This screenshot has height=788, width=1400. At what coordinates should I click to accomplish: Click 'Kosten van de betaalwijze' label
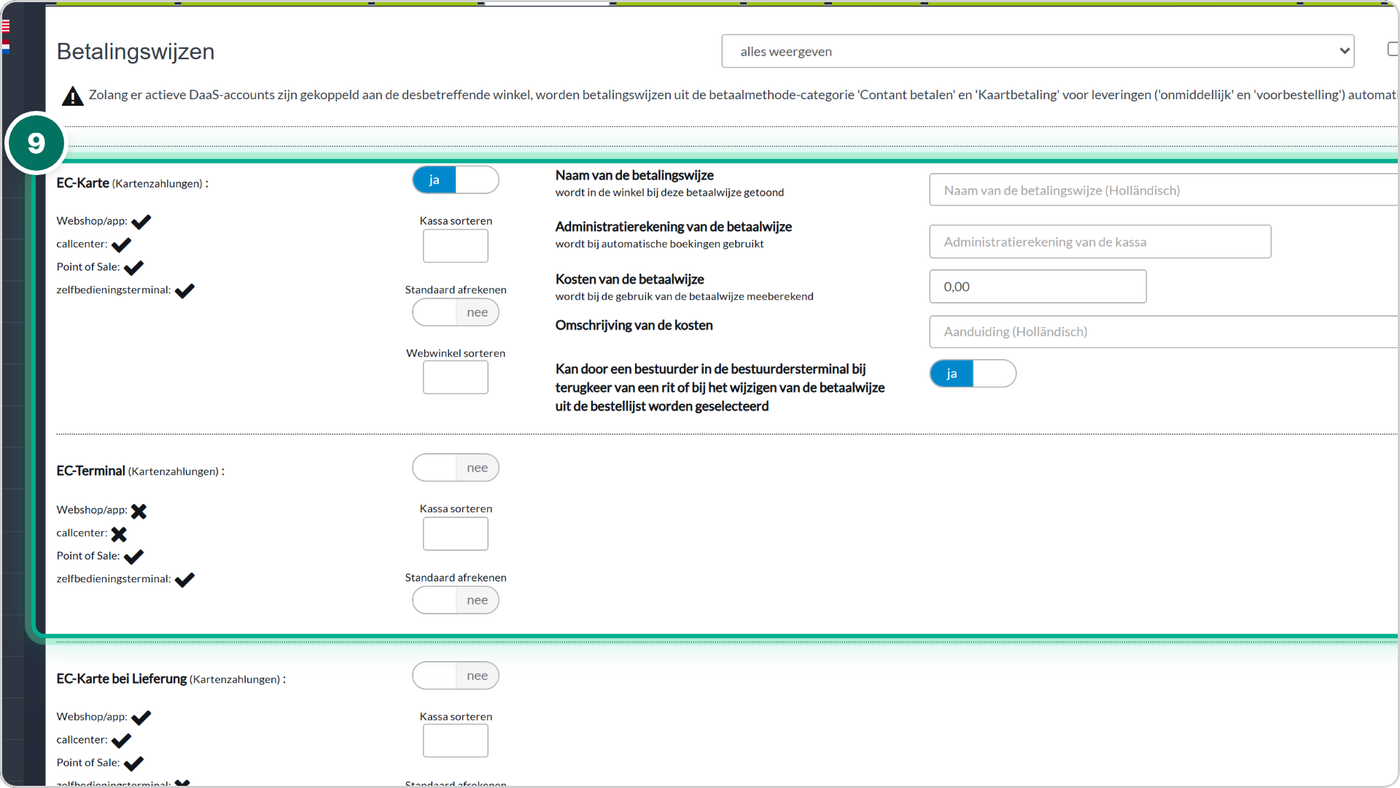click(630, 279)
